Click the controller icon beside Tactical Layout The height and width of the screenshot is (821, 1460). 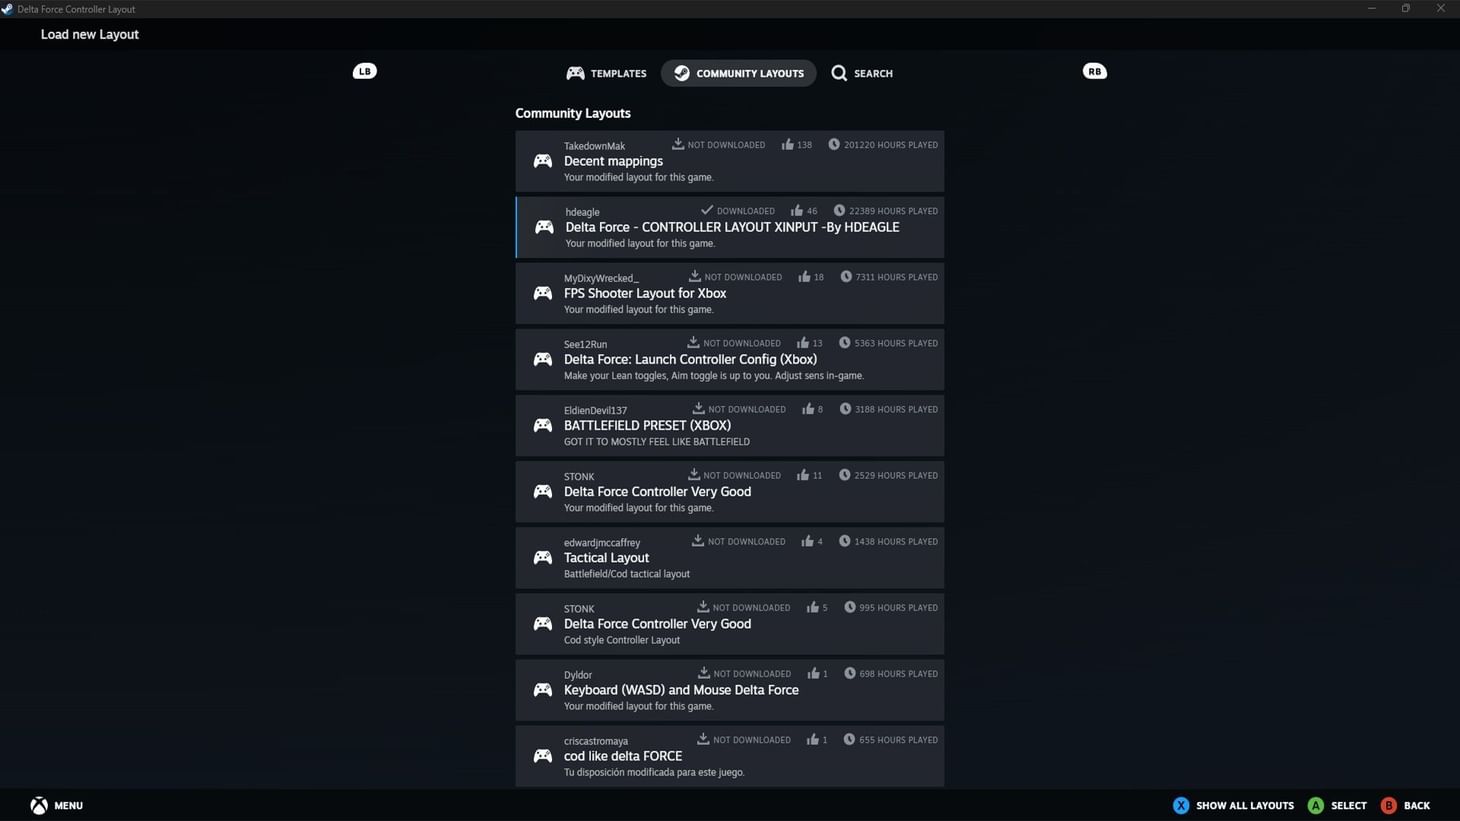pyautogui.click(x=543, y=557)
